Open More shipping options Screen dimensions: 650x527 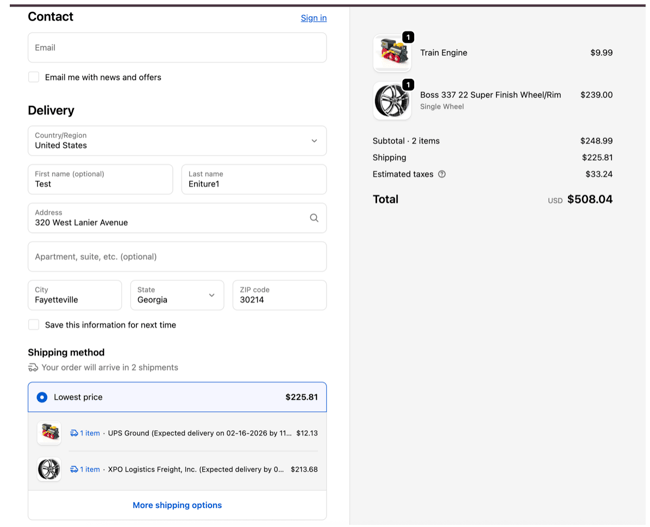(177, 505)
